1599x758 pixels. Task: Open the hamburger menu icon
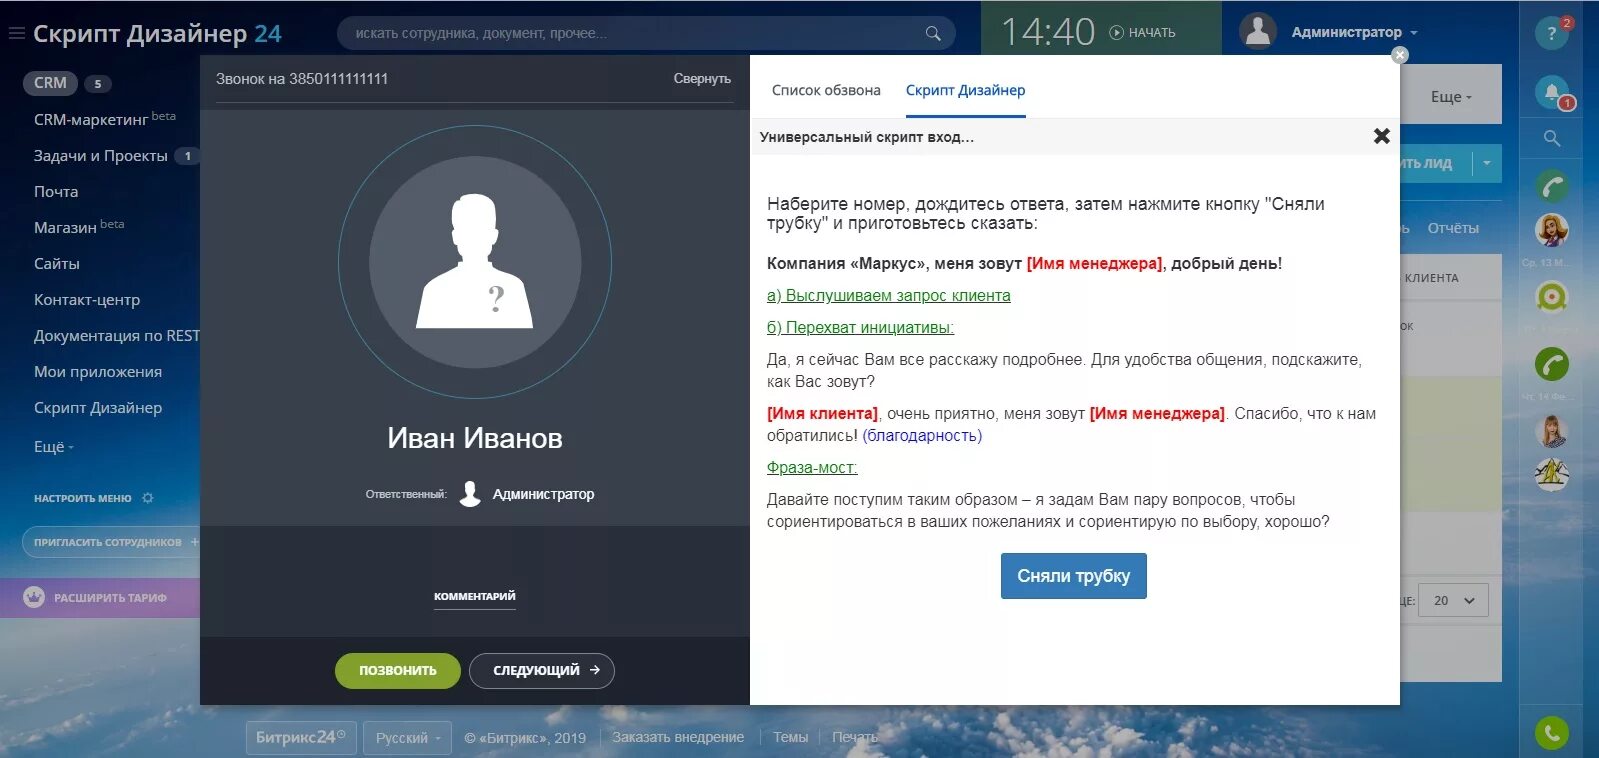[16, 33]
